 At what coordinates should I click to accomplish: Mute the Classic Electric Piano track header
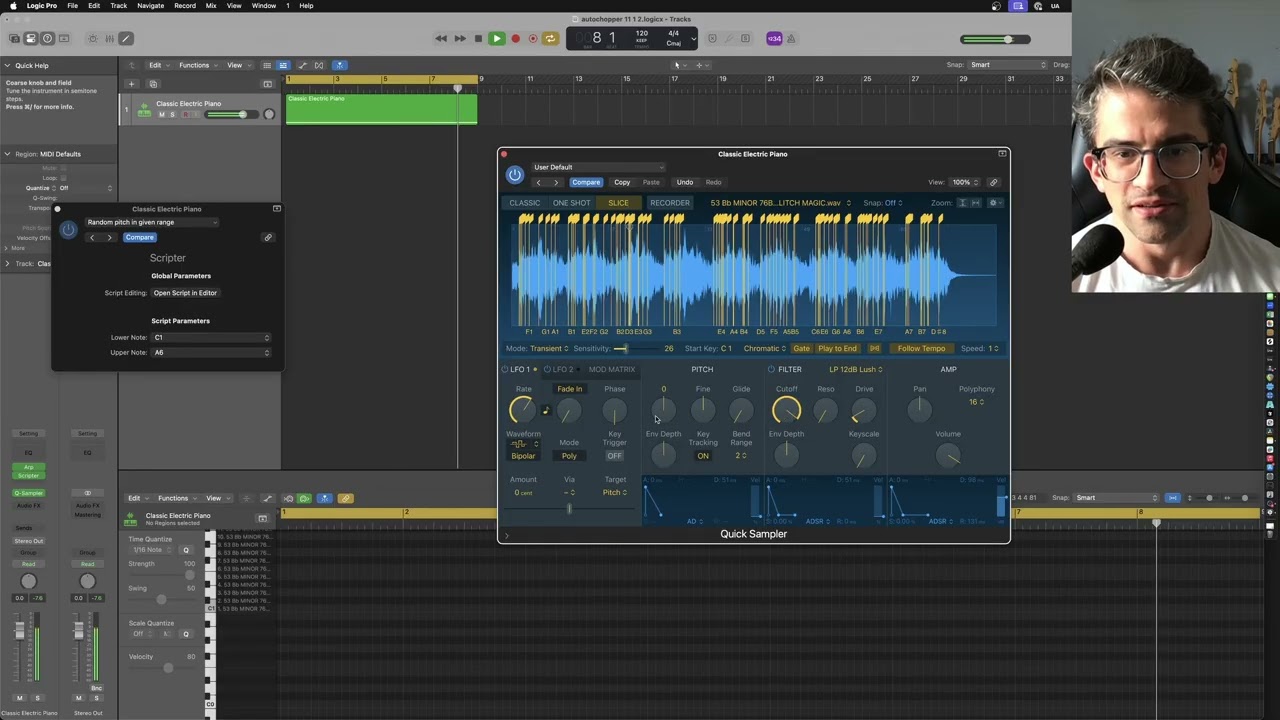click(161, 114)
